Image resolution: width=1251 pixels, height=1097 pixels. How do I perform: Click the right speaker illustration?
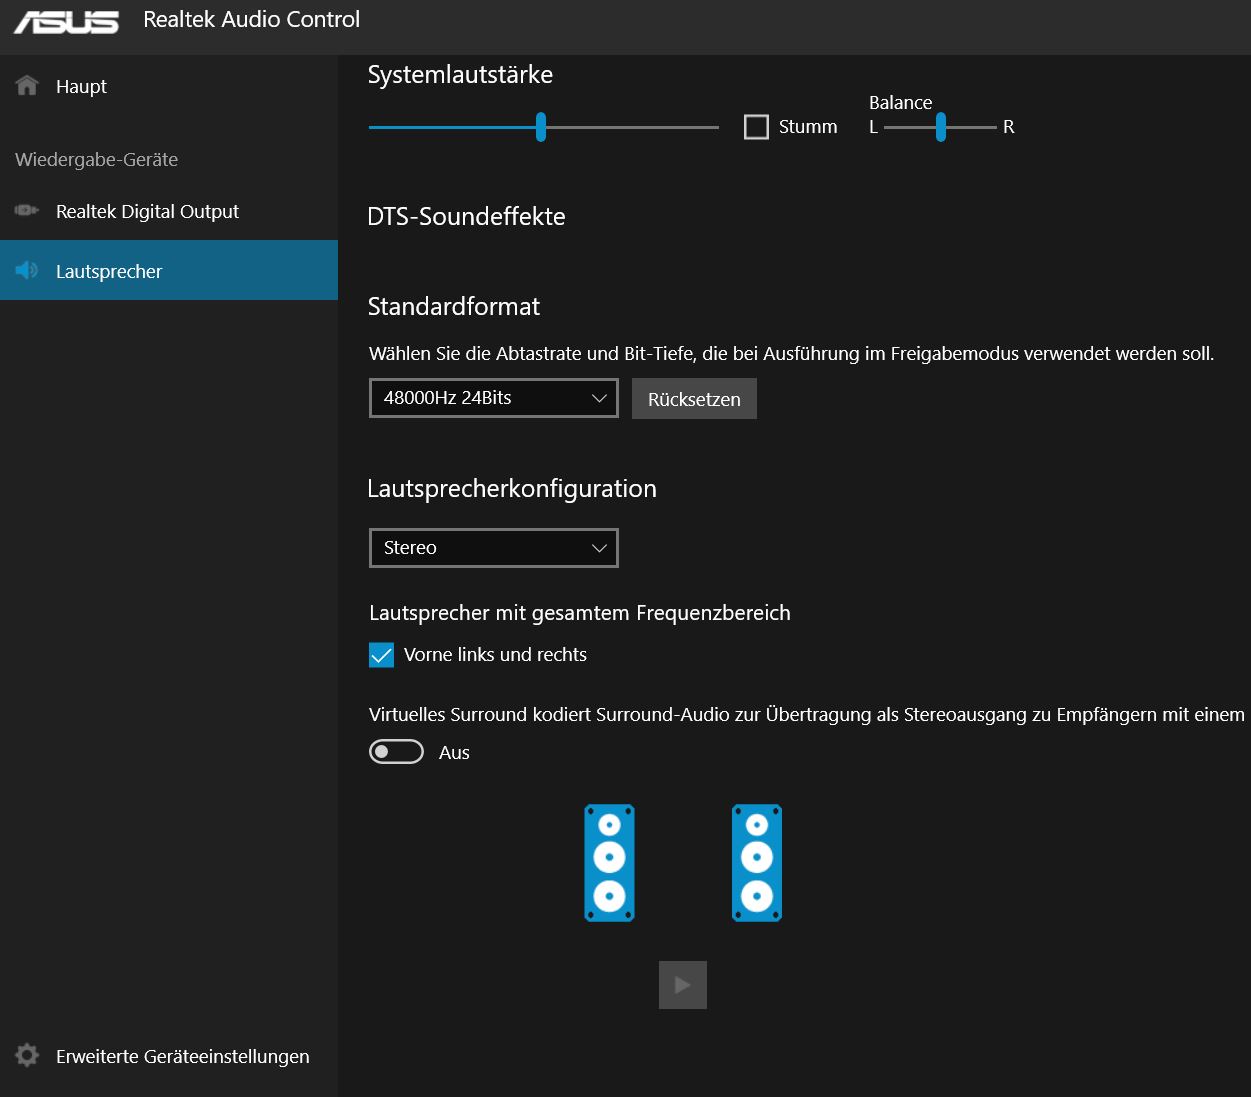click(x=757, y=863)
